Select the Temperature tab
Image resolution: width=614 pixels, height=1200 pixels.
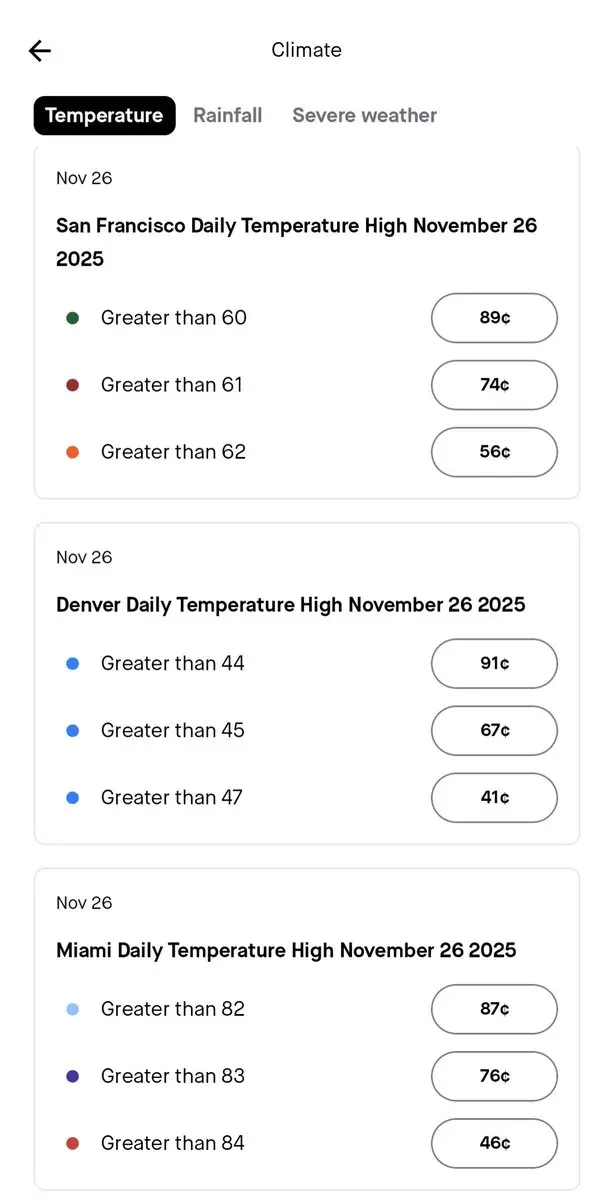tap(104, 115)
